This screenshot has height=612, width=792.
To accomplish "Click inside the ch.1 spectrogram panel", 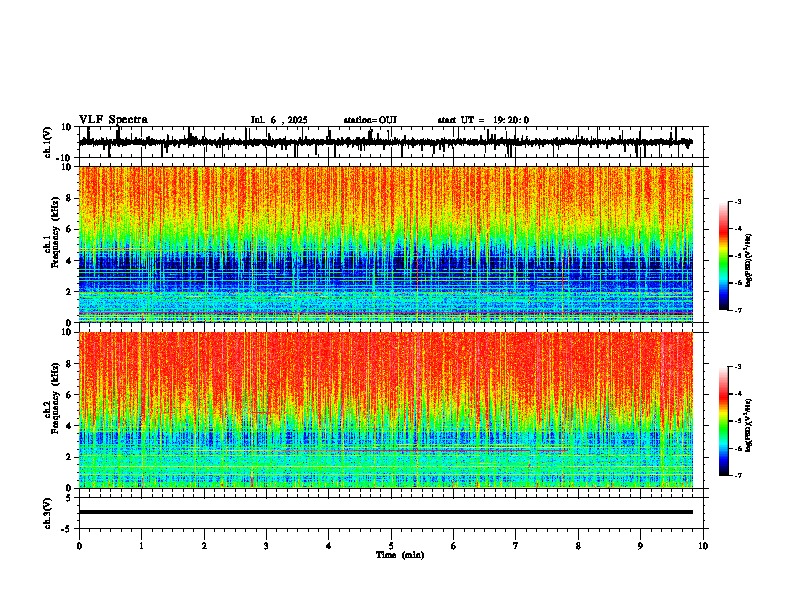I will (385, 244).
